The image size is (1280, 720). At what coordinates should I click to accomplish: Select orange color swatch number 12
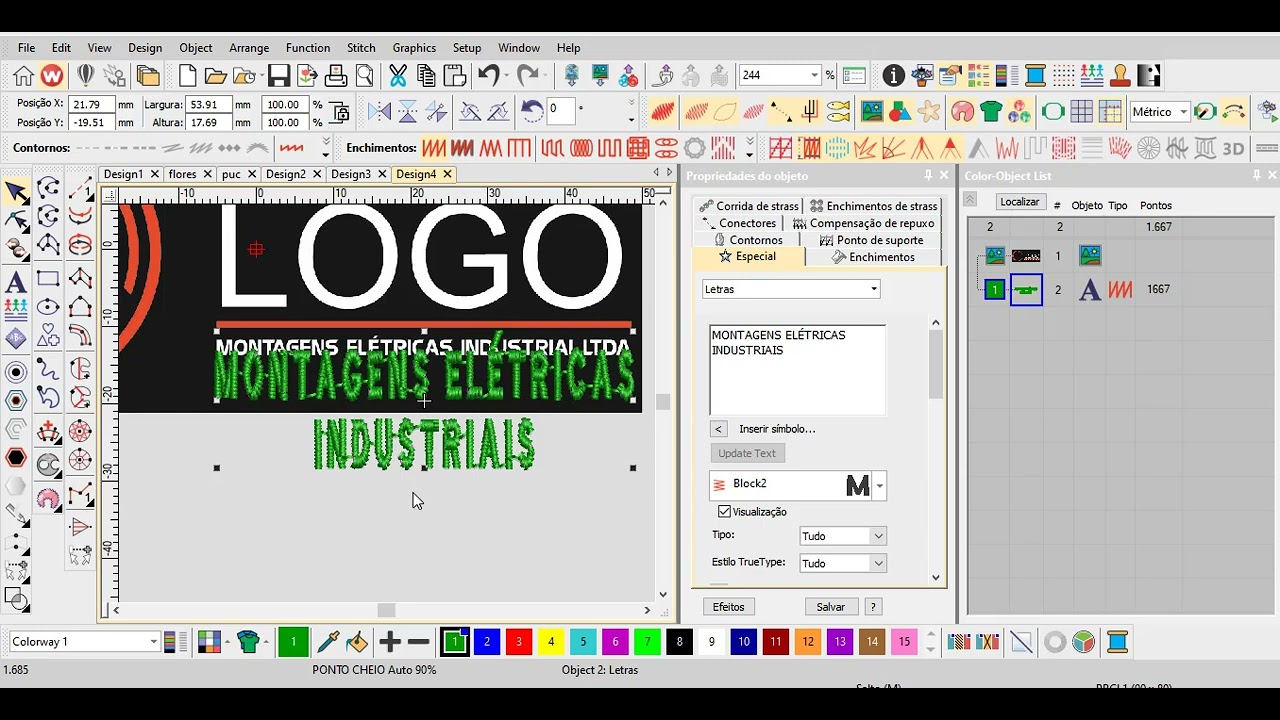(808, 642)
